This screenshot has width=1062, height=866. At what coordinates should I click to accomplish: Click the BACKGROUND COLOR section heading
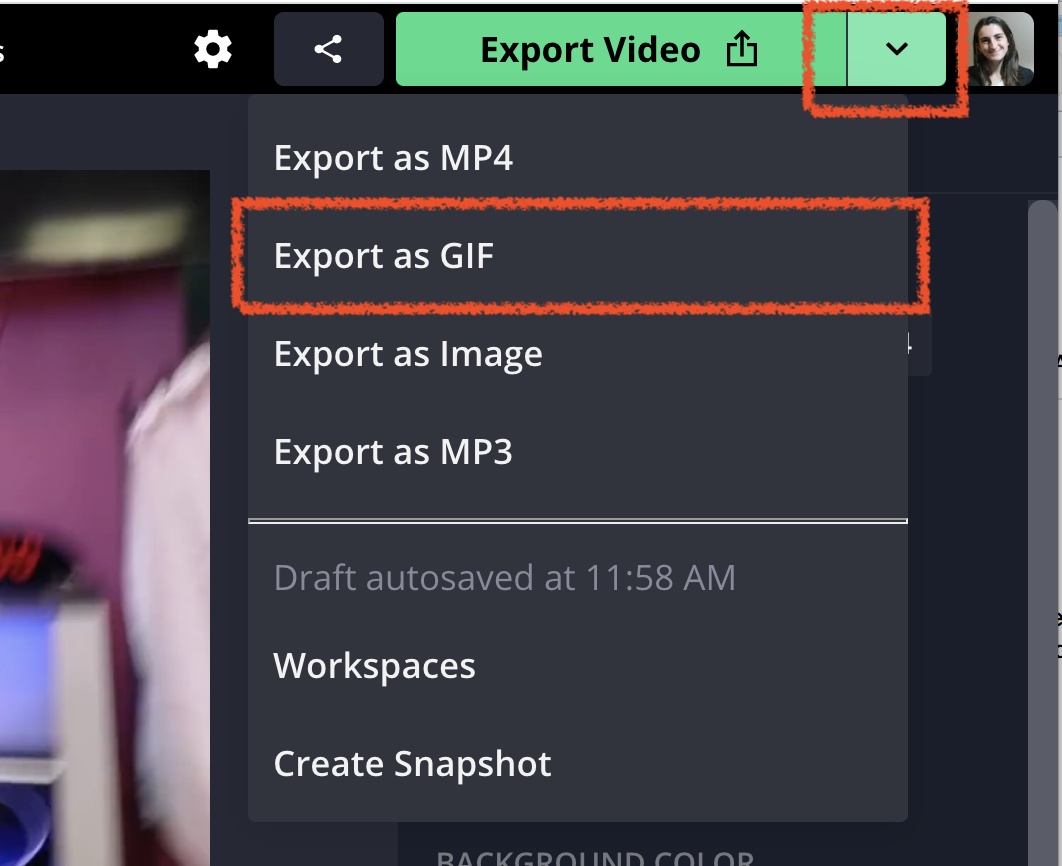pyautogui.click(x=594, y=858)
